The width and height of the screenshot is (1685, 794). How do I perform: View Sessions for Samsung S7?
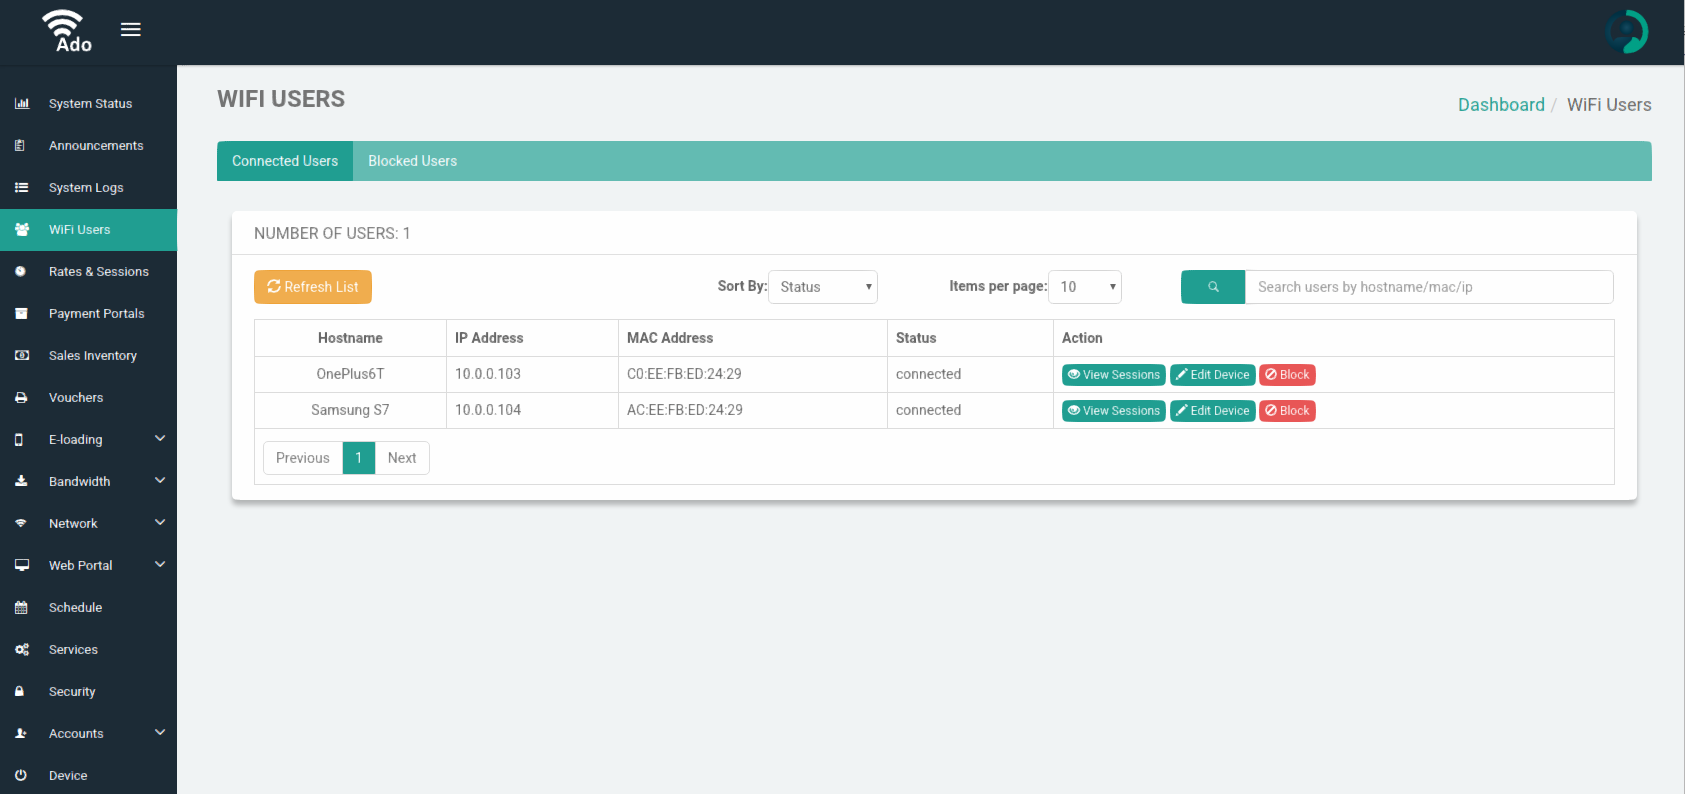click(x=1113, y=411)
